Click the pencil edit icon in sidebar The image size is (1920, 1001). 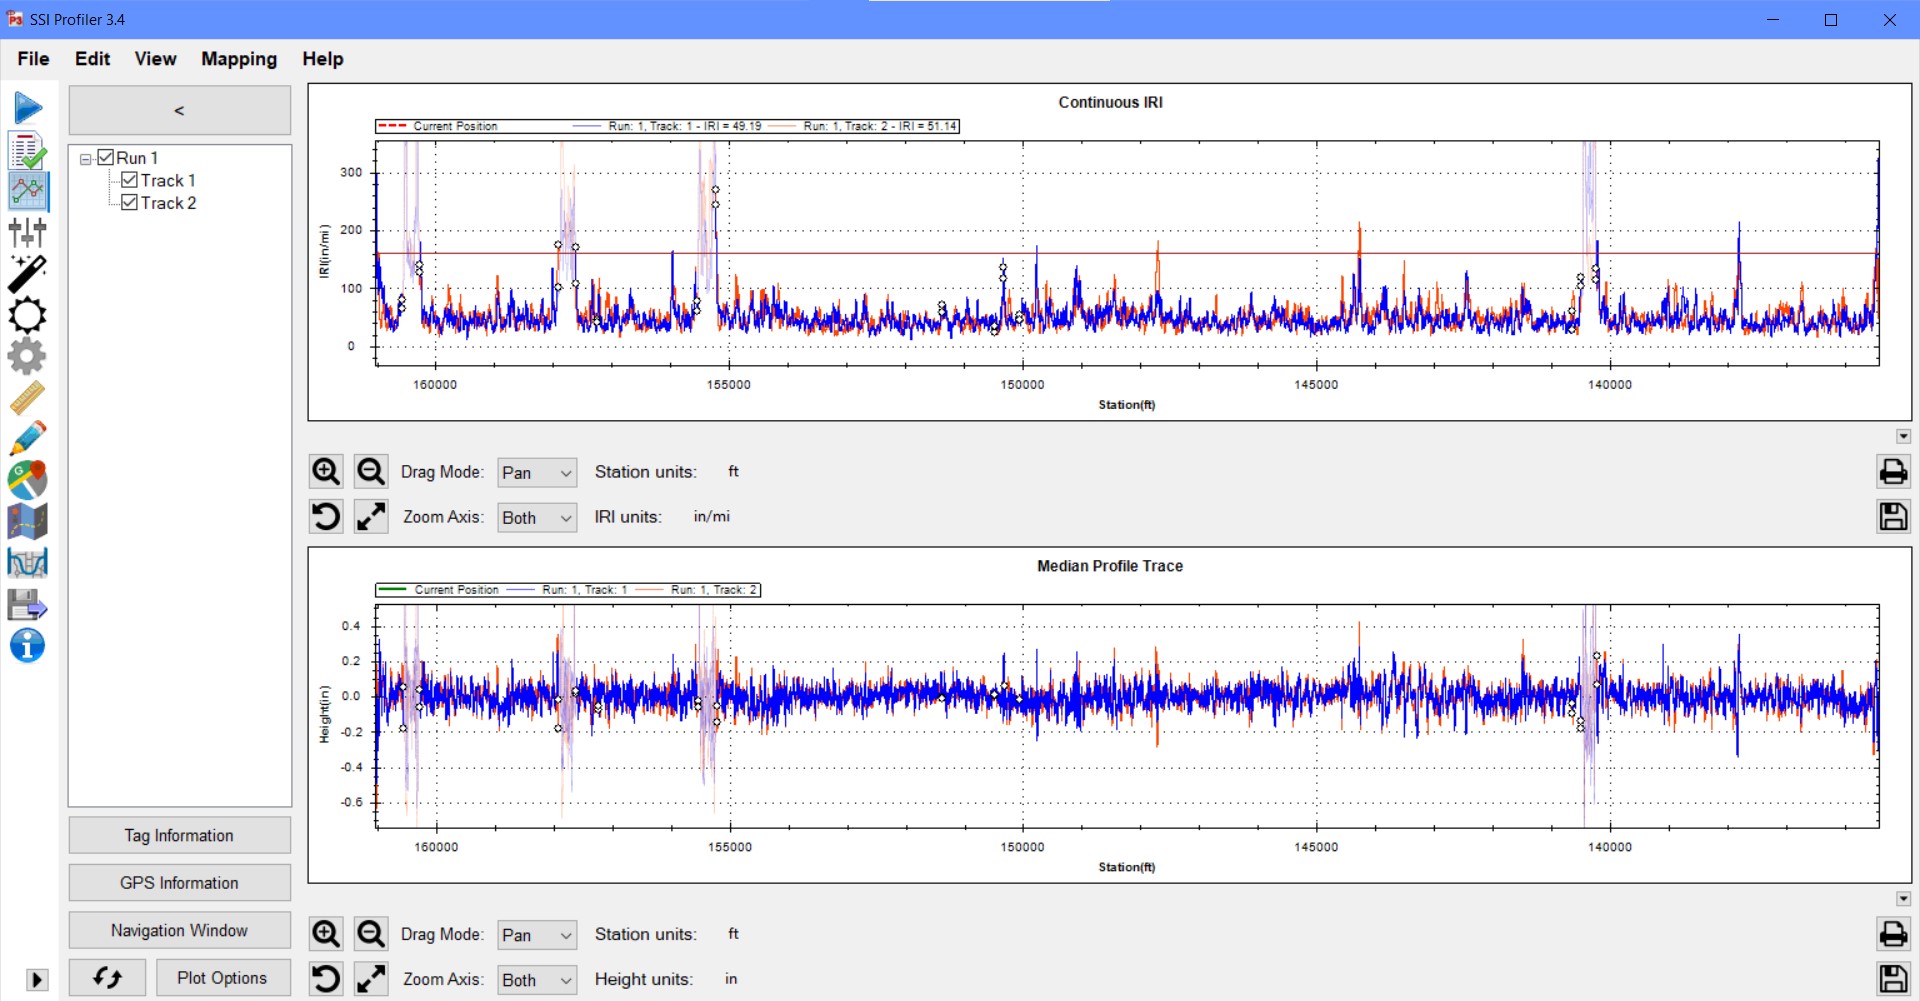(28, 439)
